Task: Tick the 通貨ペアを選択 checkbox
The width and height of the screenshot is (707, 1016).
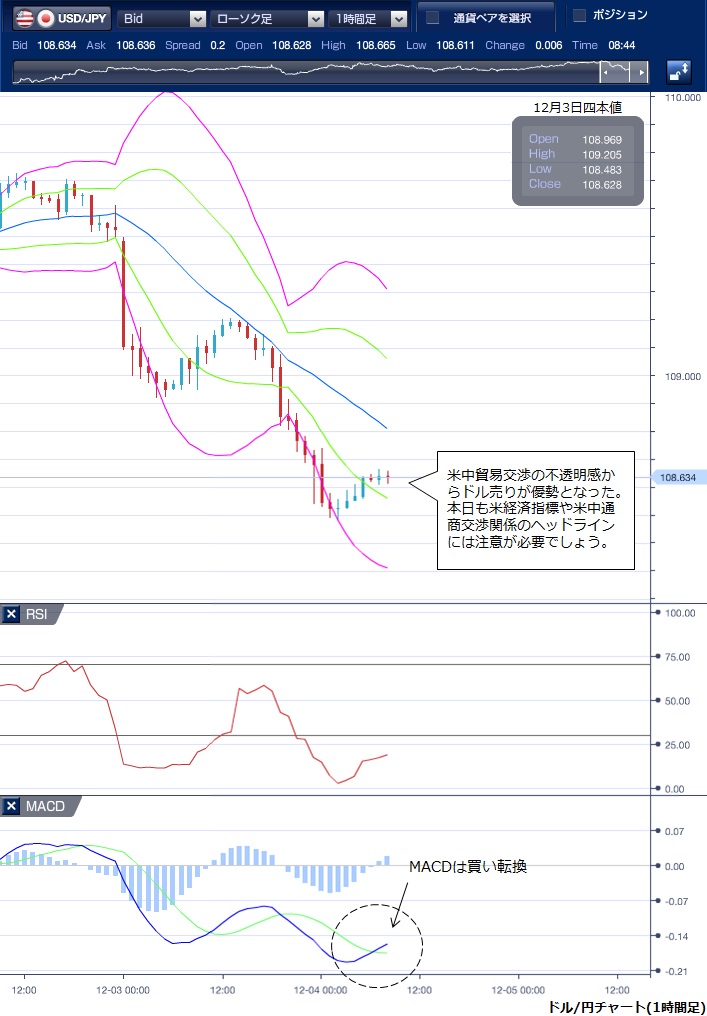Action: [433, 18]
